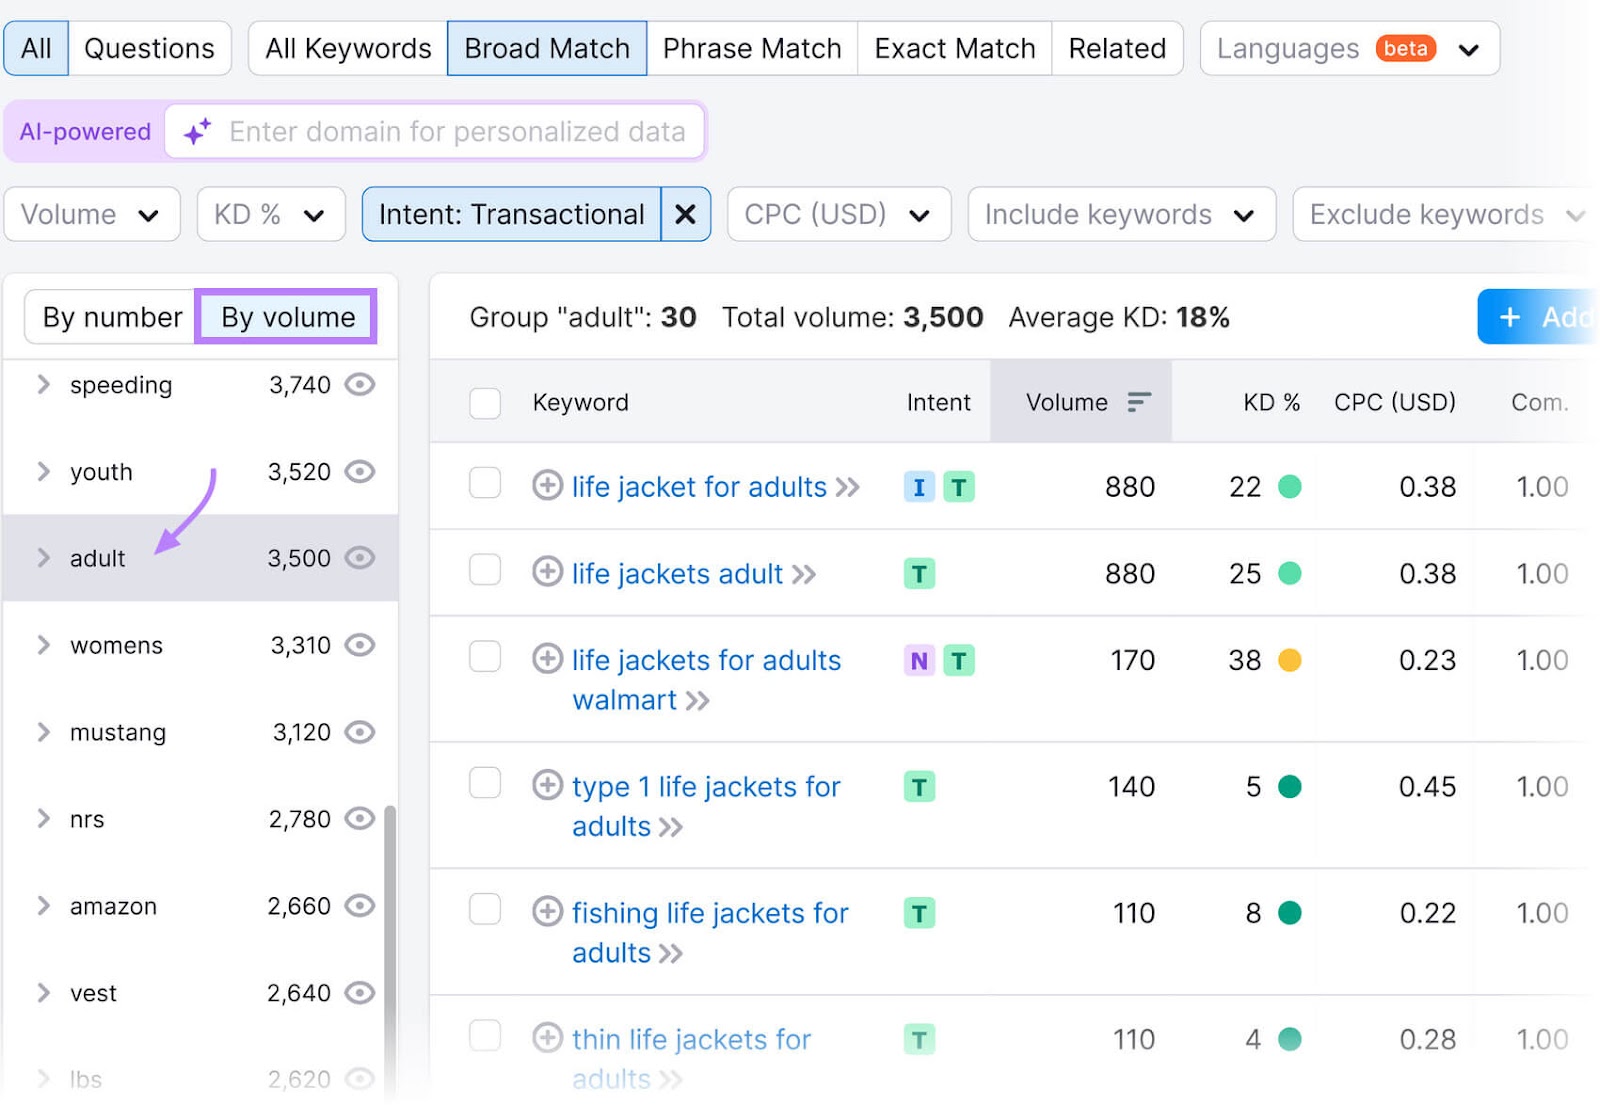
Task: Check the select-all checkbox in table header
Action: 485,403
